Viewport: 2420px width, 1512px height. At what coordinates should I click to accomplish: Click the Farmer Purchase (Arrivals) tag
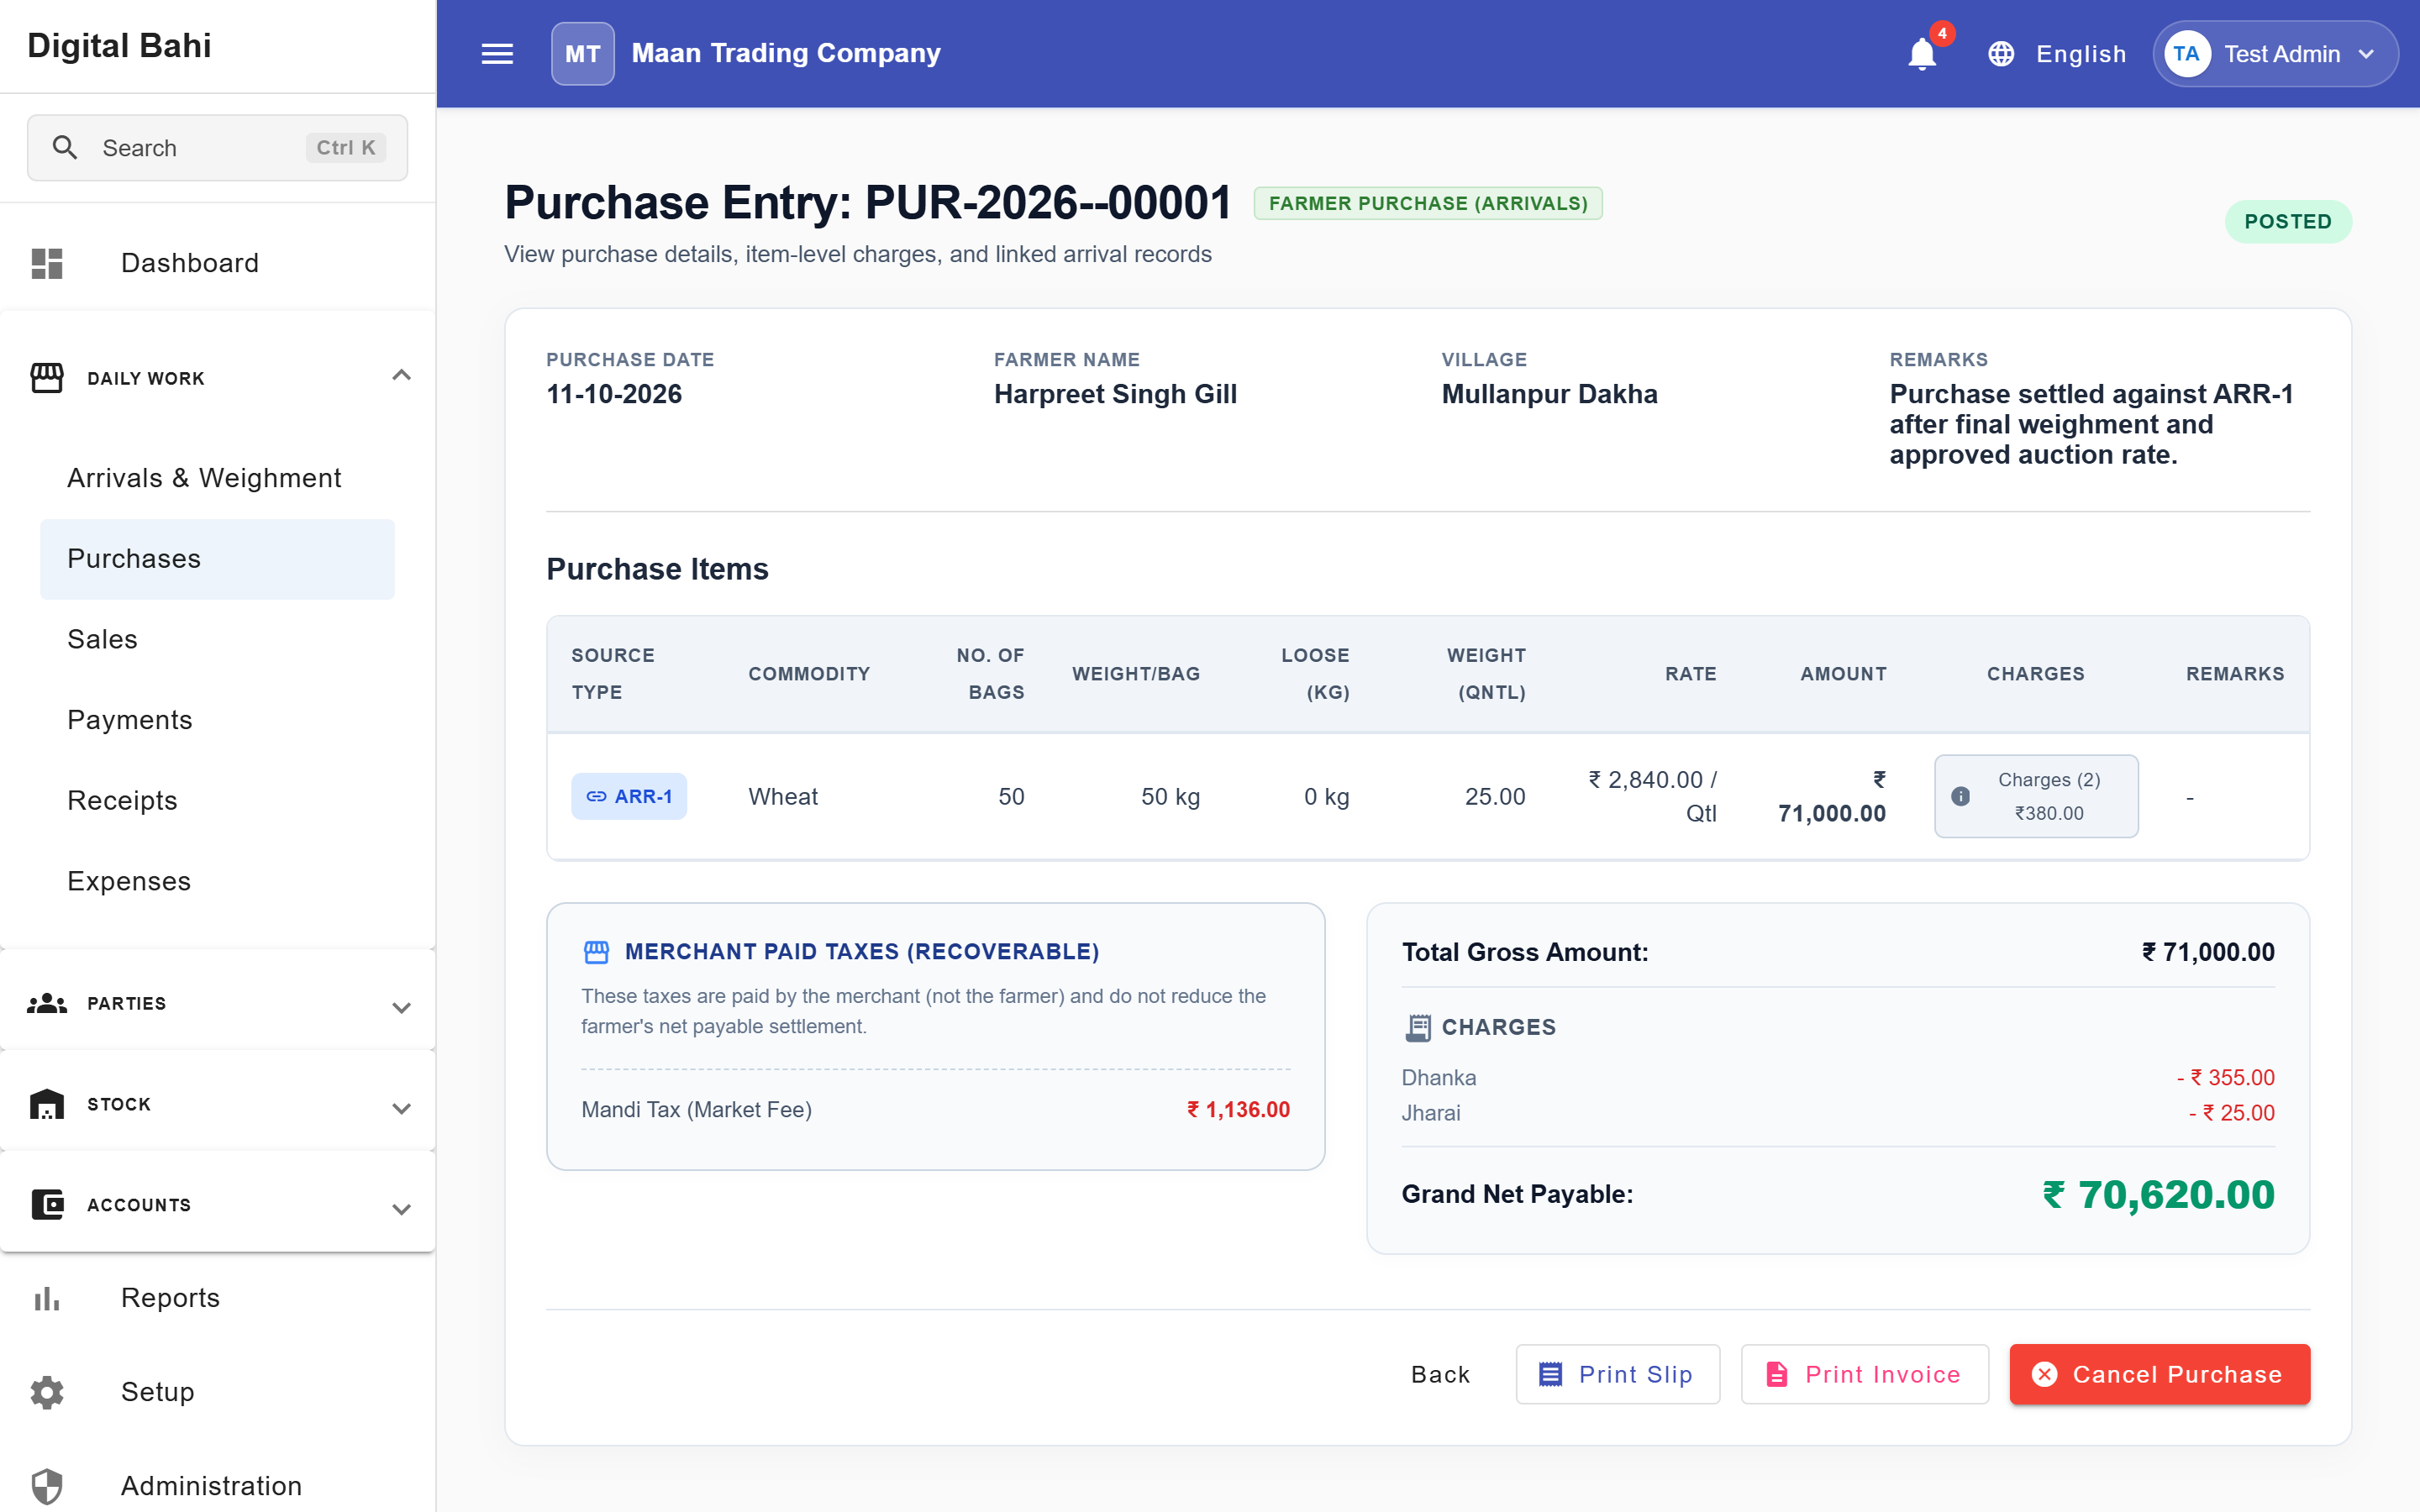(x=1428, y=203)
